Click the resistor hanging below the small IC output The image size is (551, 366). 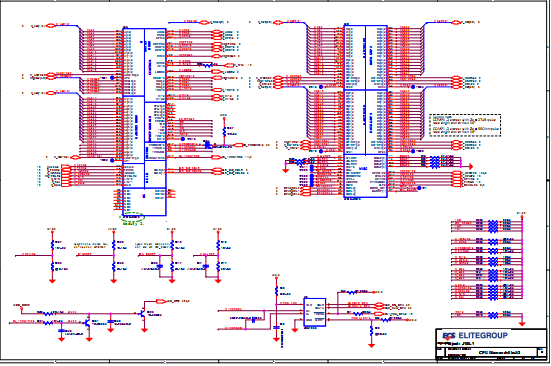click(x=371, y=331)
